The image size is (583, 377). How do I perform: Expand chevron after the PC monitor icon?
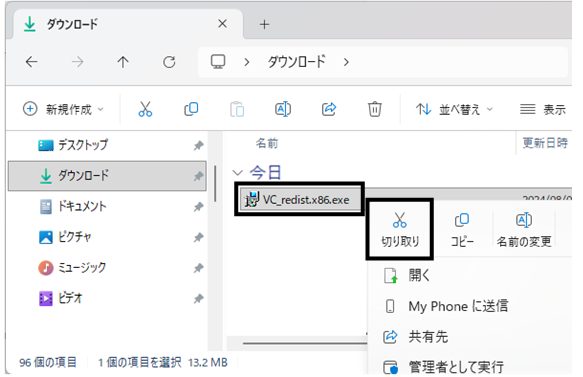coord(247,62)
